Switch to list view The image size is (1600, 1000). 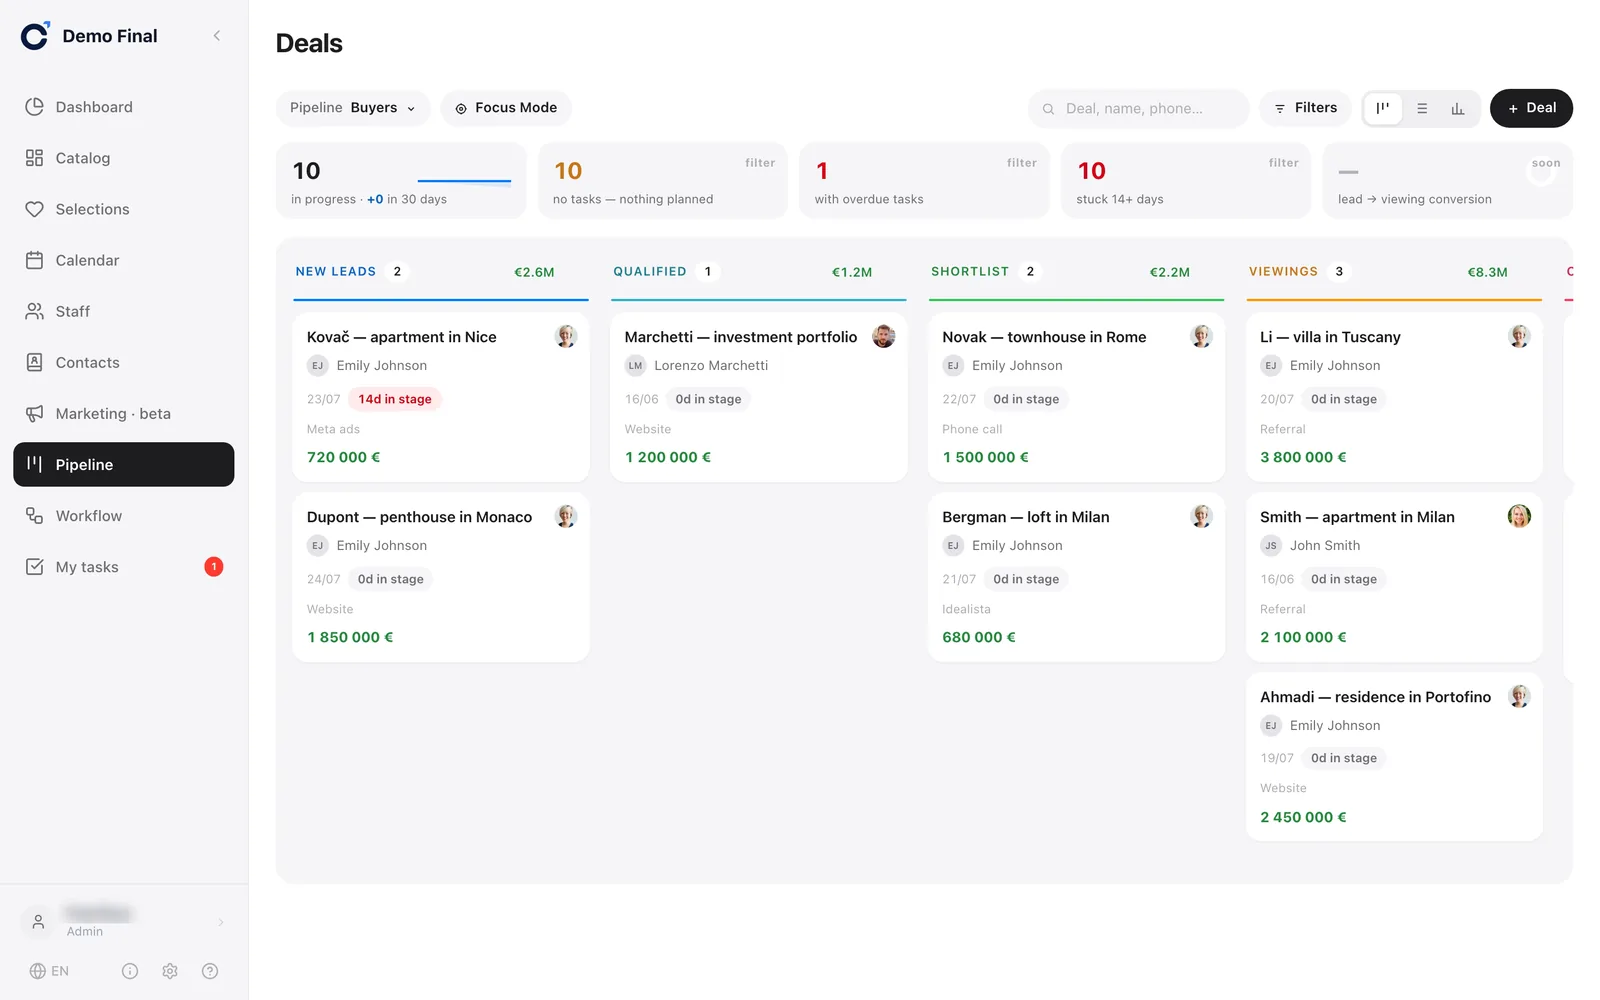pos(1422,108)
